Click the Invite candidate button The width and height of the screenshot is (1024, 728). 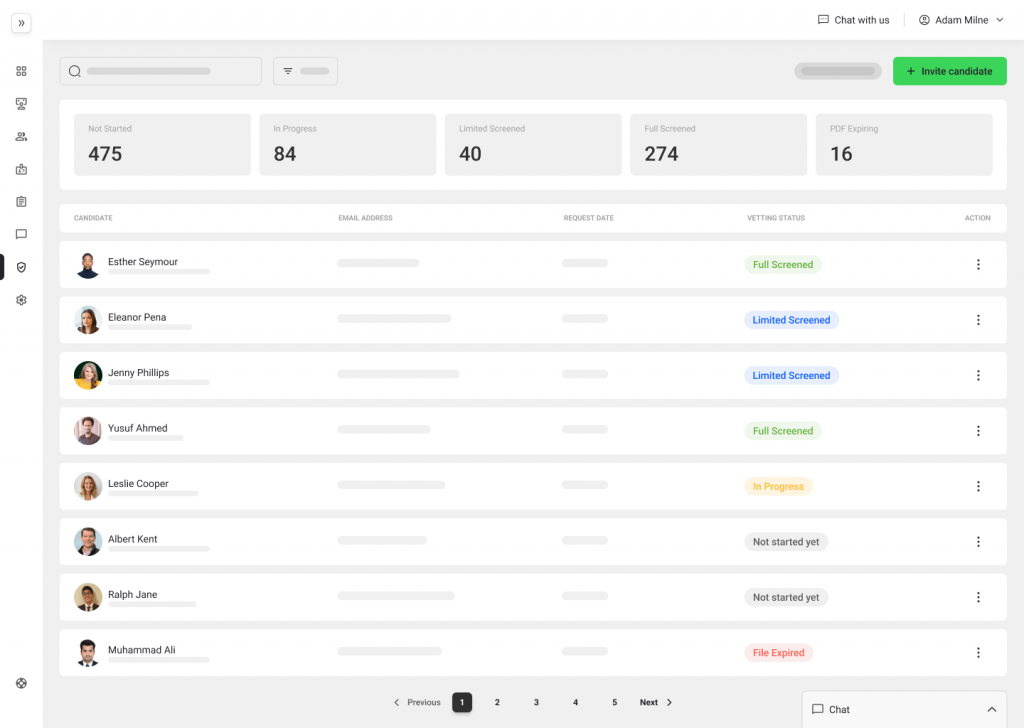949,71
